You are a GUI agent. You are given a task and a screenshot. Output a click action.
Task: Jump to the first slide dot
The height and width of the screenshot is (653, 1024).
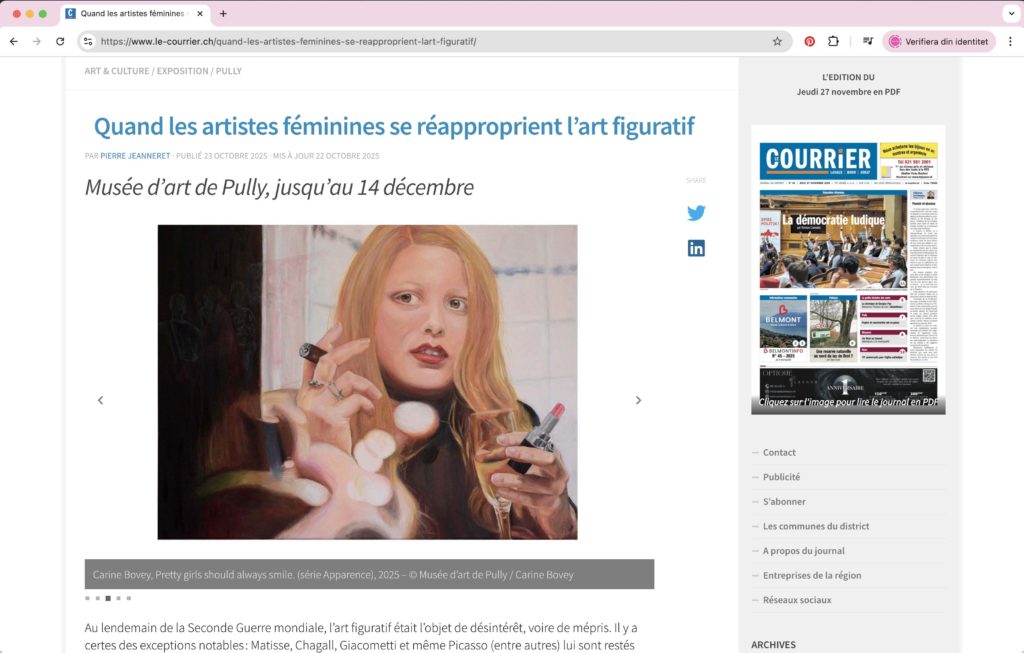click(x=87, y=598)
